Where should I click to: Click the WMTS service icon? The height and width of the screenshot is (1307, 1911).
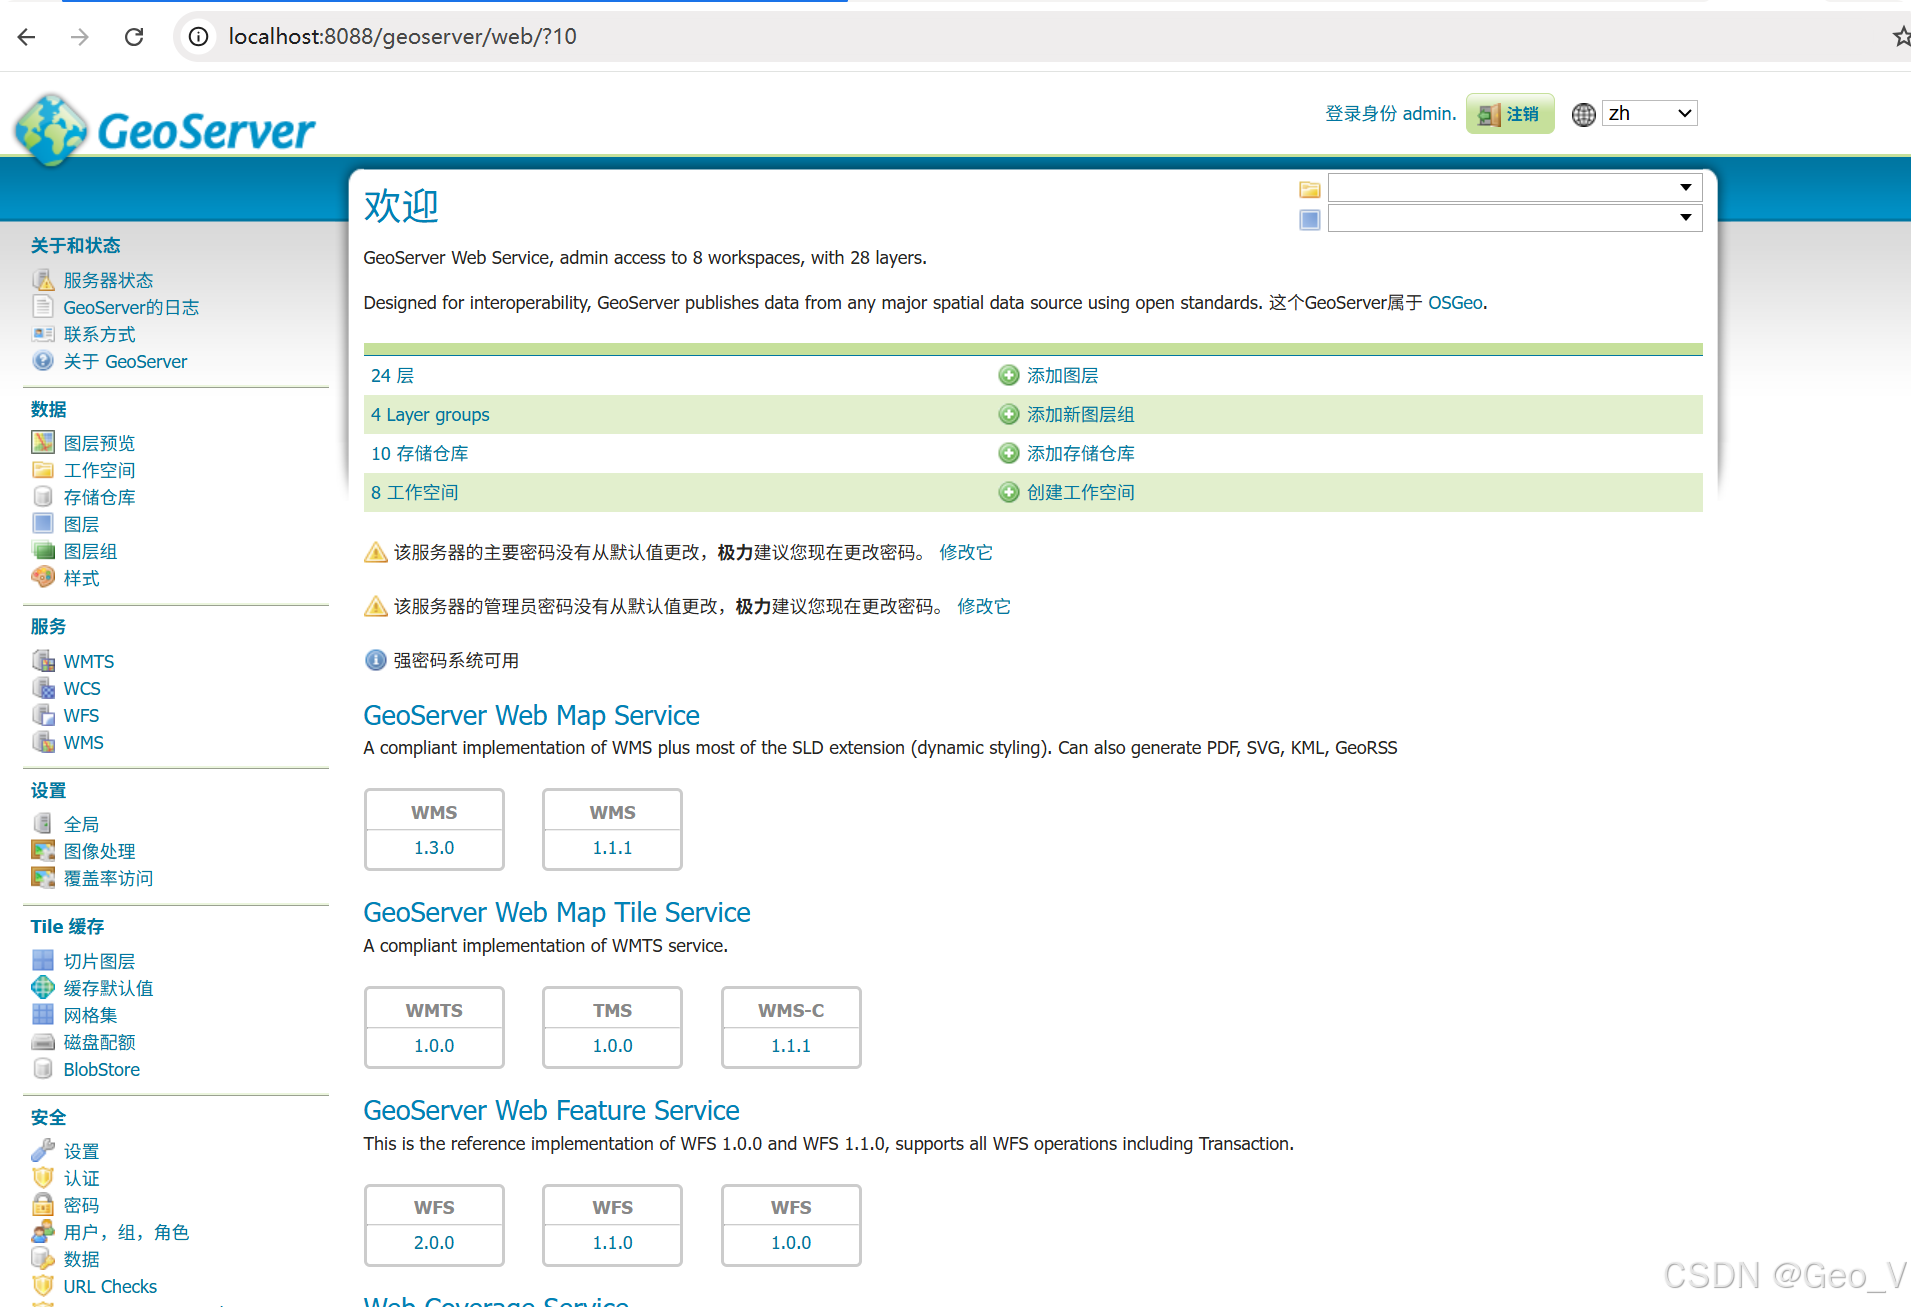(43, 661)
